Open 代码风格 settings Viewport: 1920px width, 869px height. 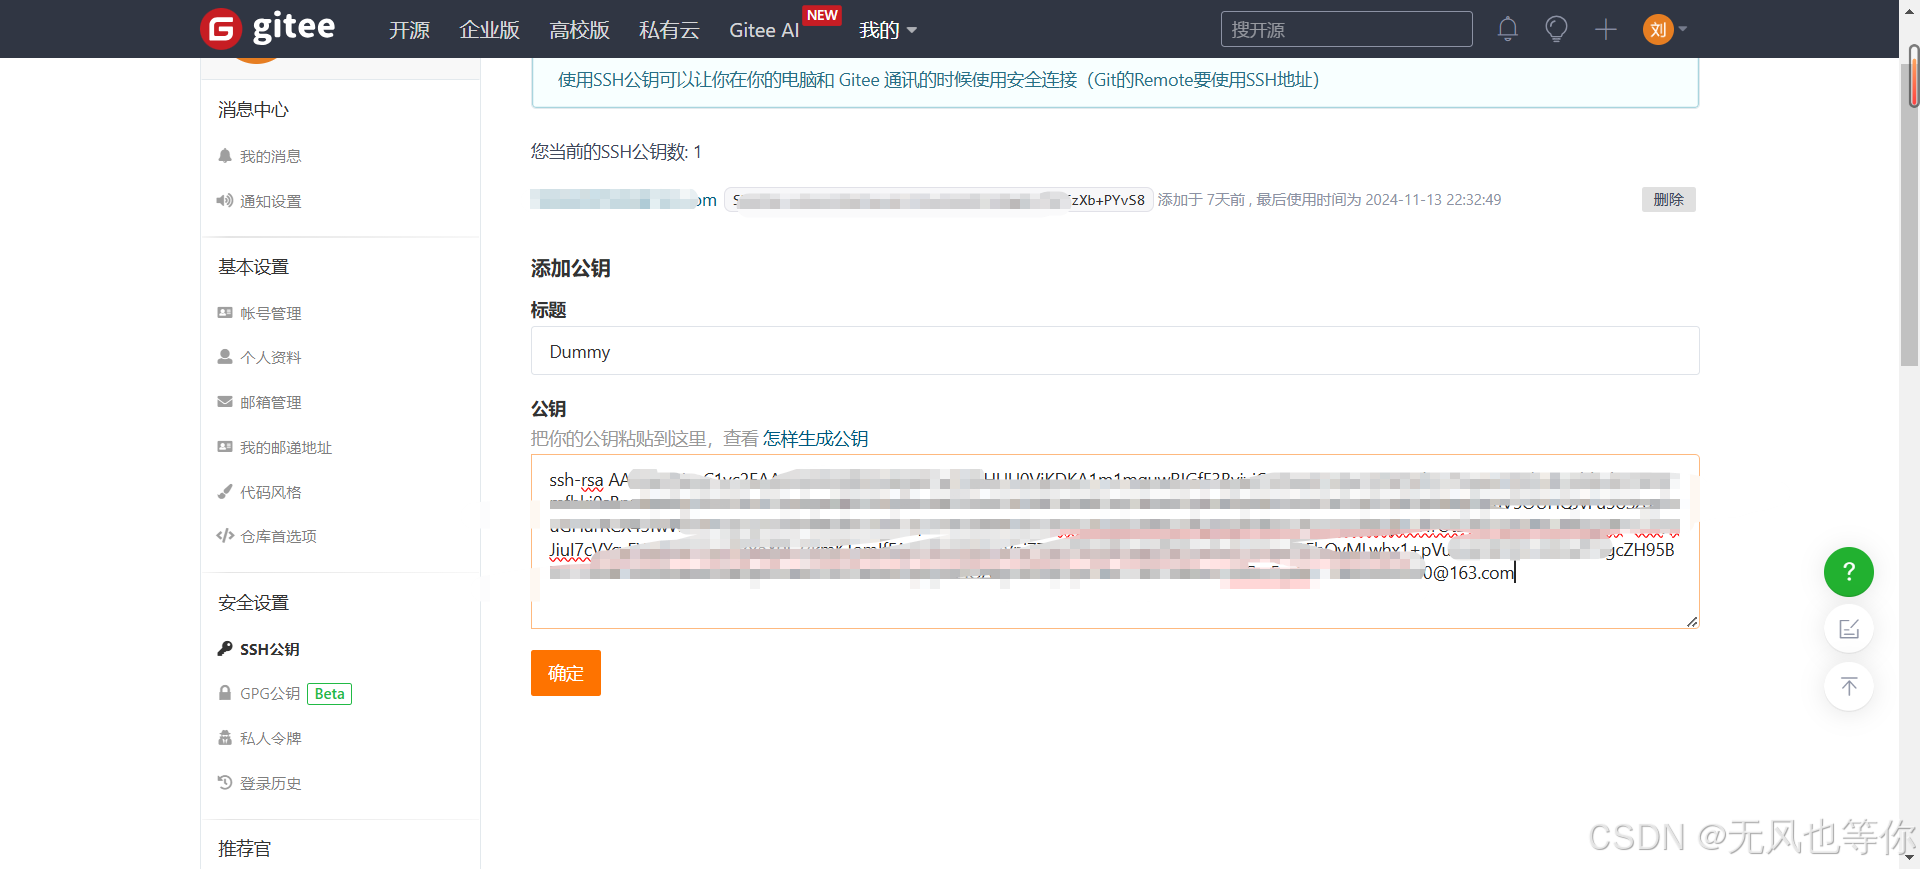pos(270,492)
